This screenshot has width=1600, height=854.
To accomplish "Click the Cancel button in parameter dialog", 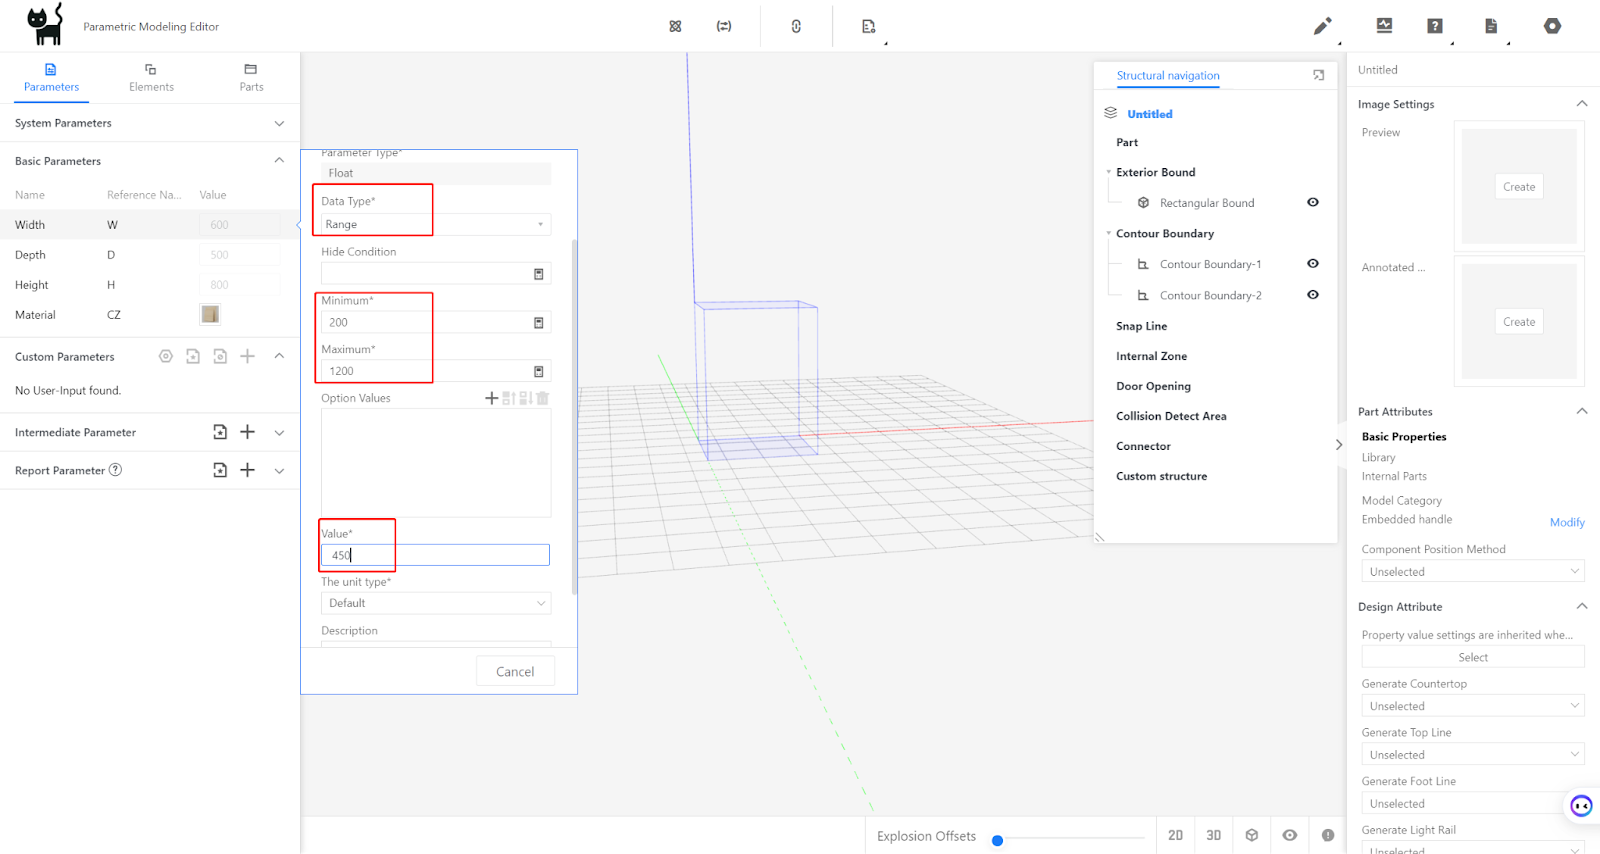I will (x=515, y=672).
